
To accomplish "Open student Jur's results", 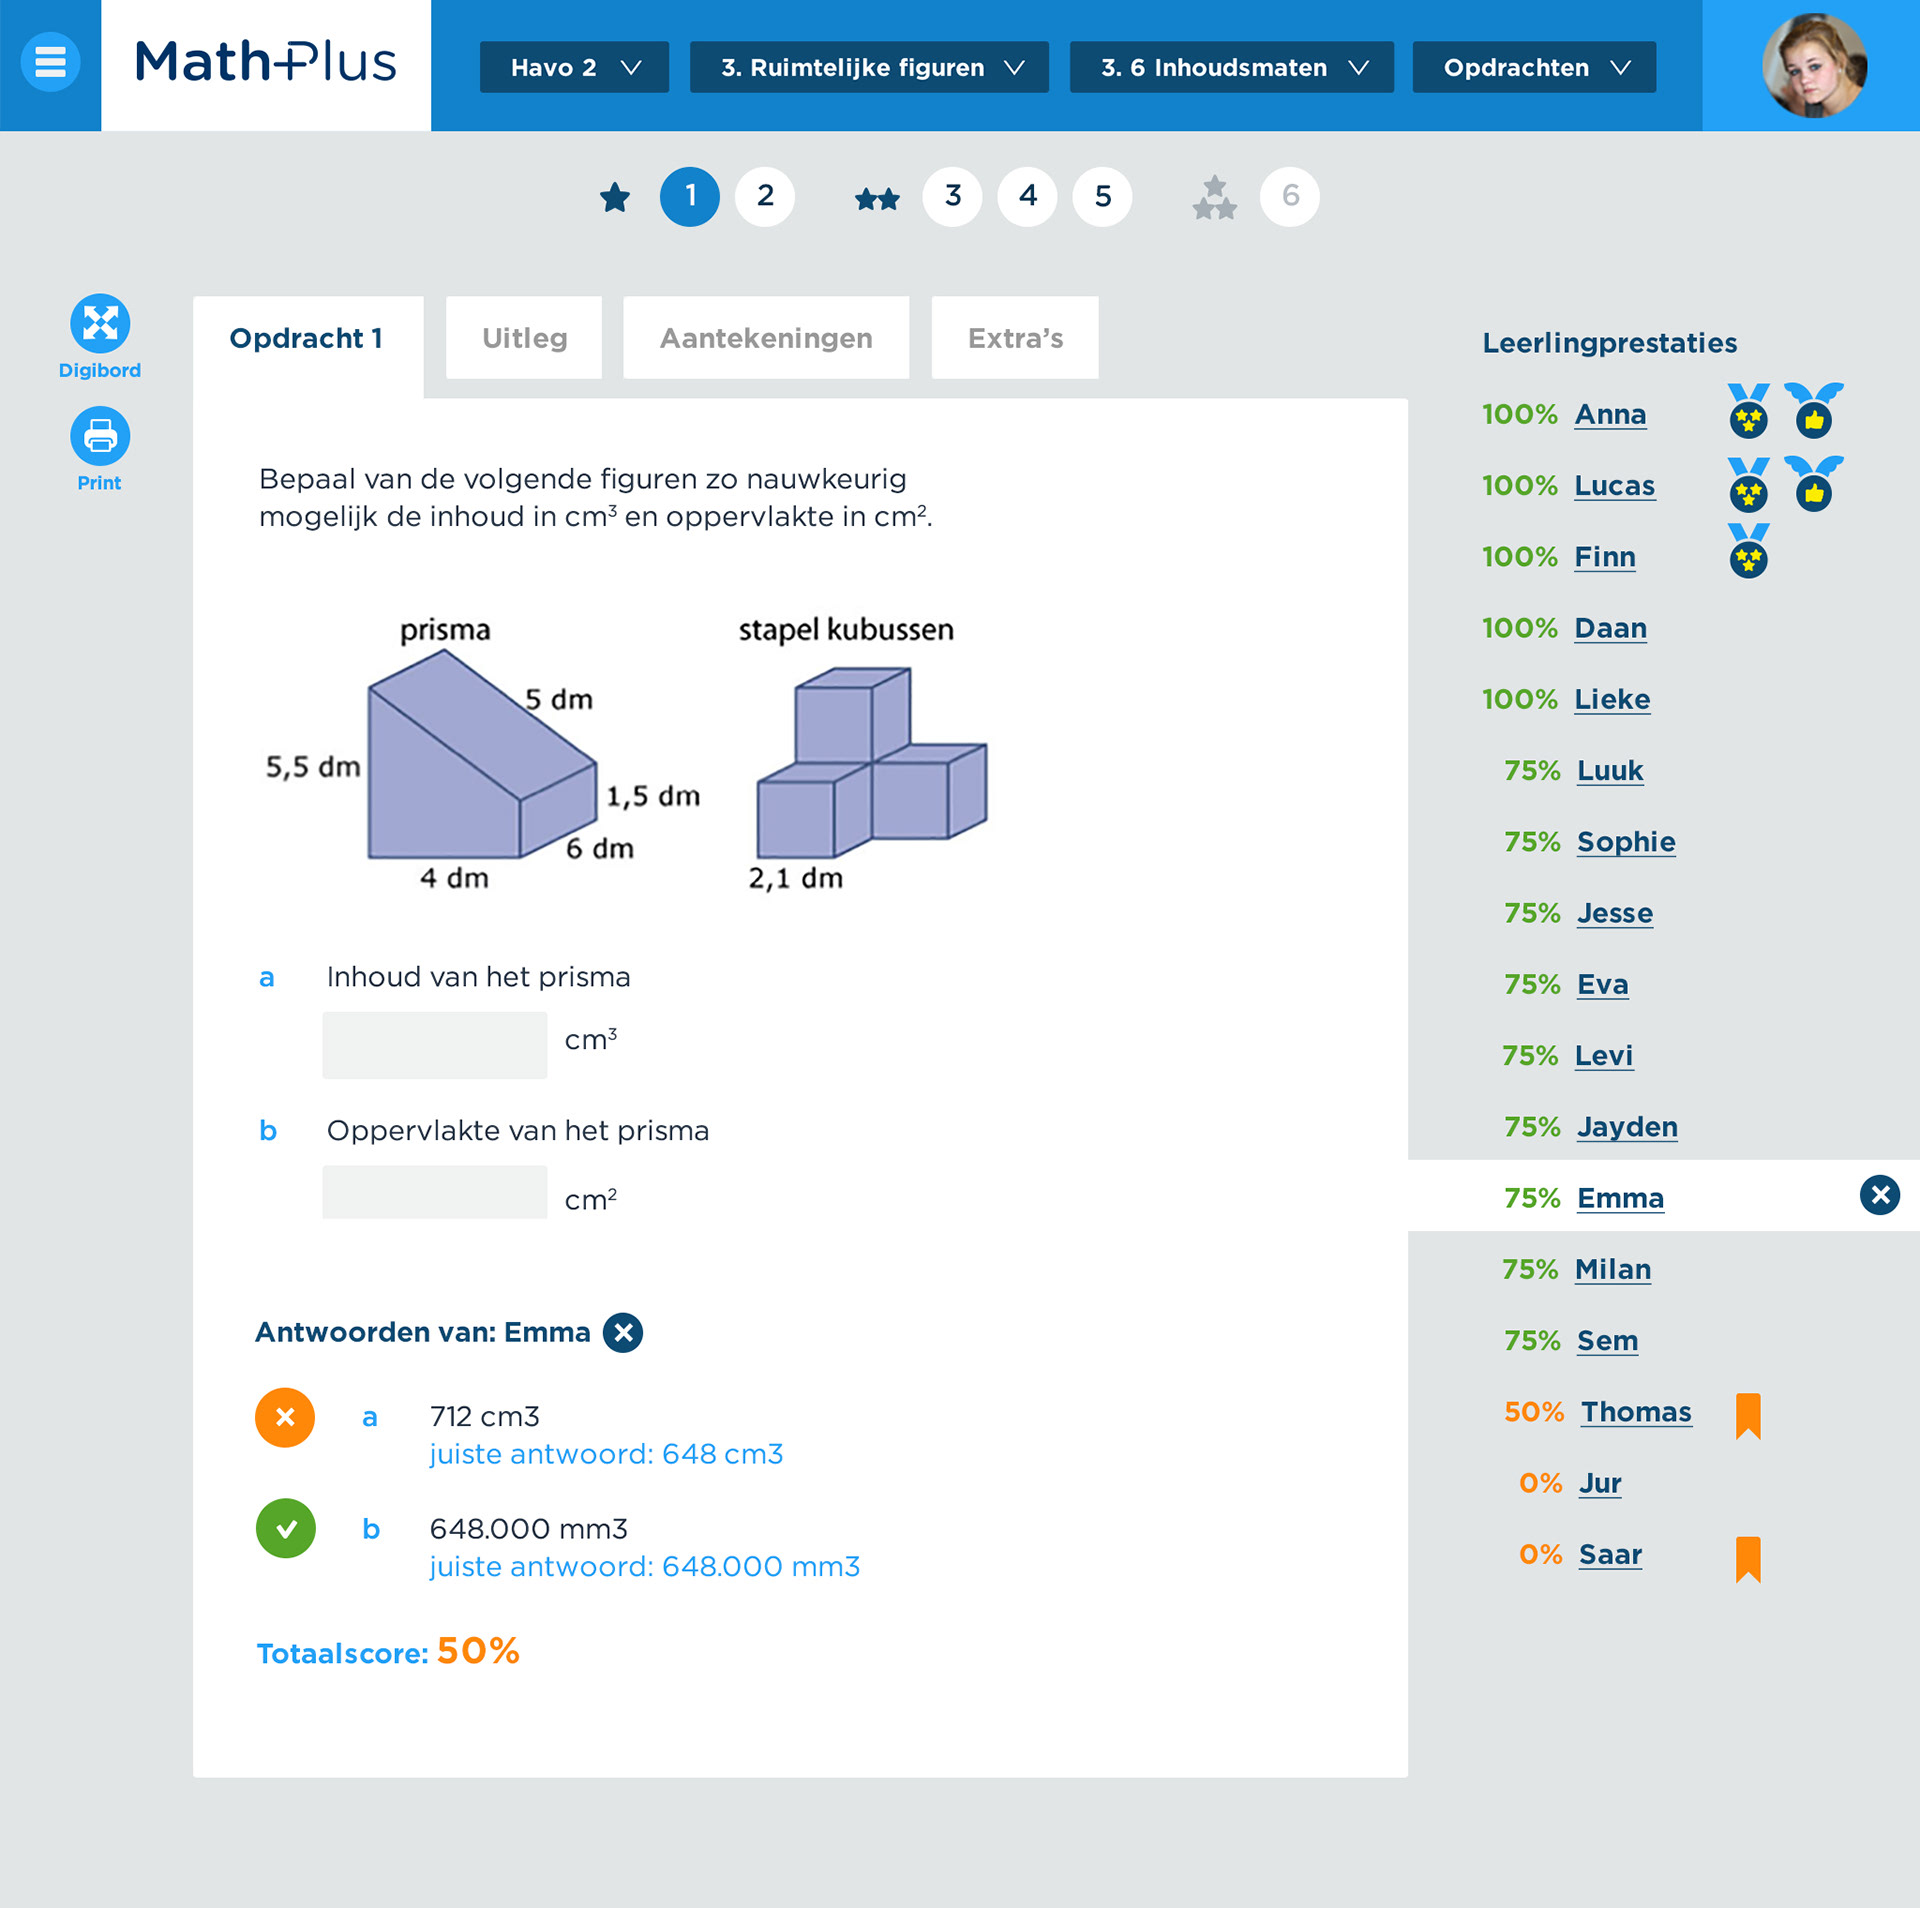I will (1600, 1483).
